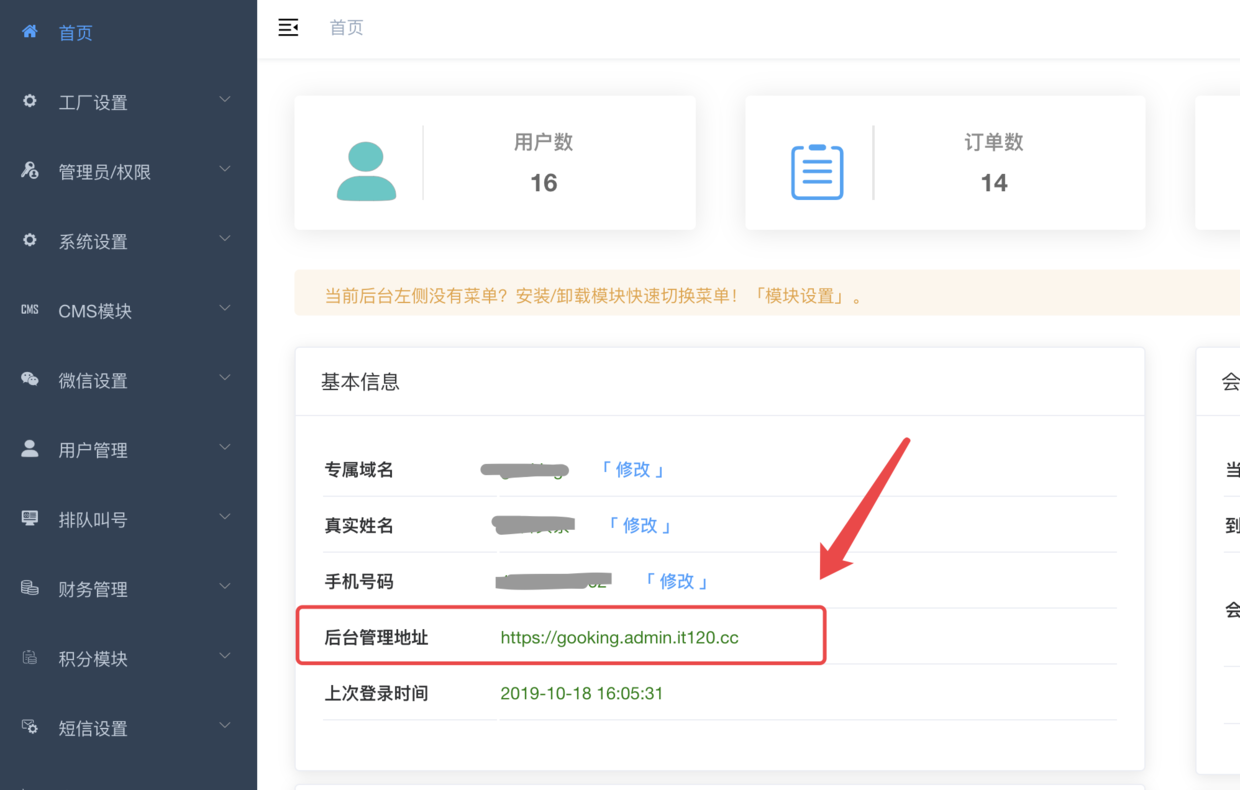Expand the 短信设置 chevron
This screenshot has width=1240, height=790.
(x=225, y=725)
